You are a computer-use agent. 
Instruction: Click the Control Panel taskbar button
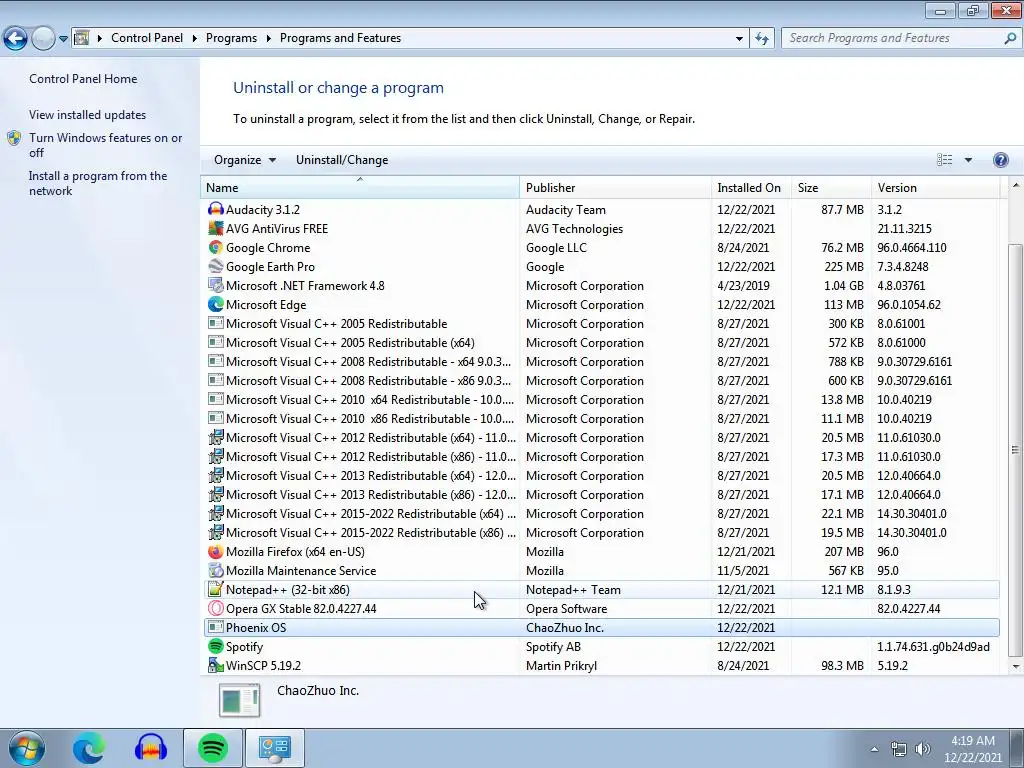tap(274, 748)
